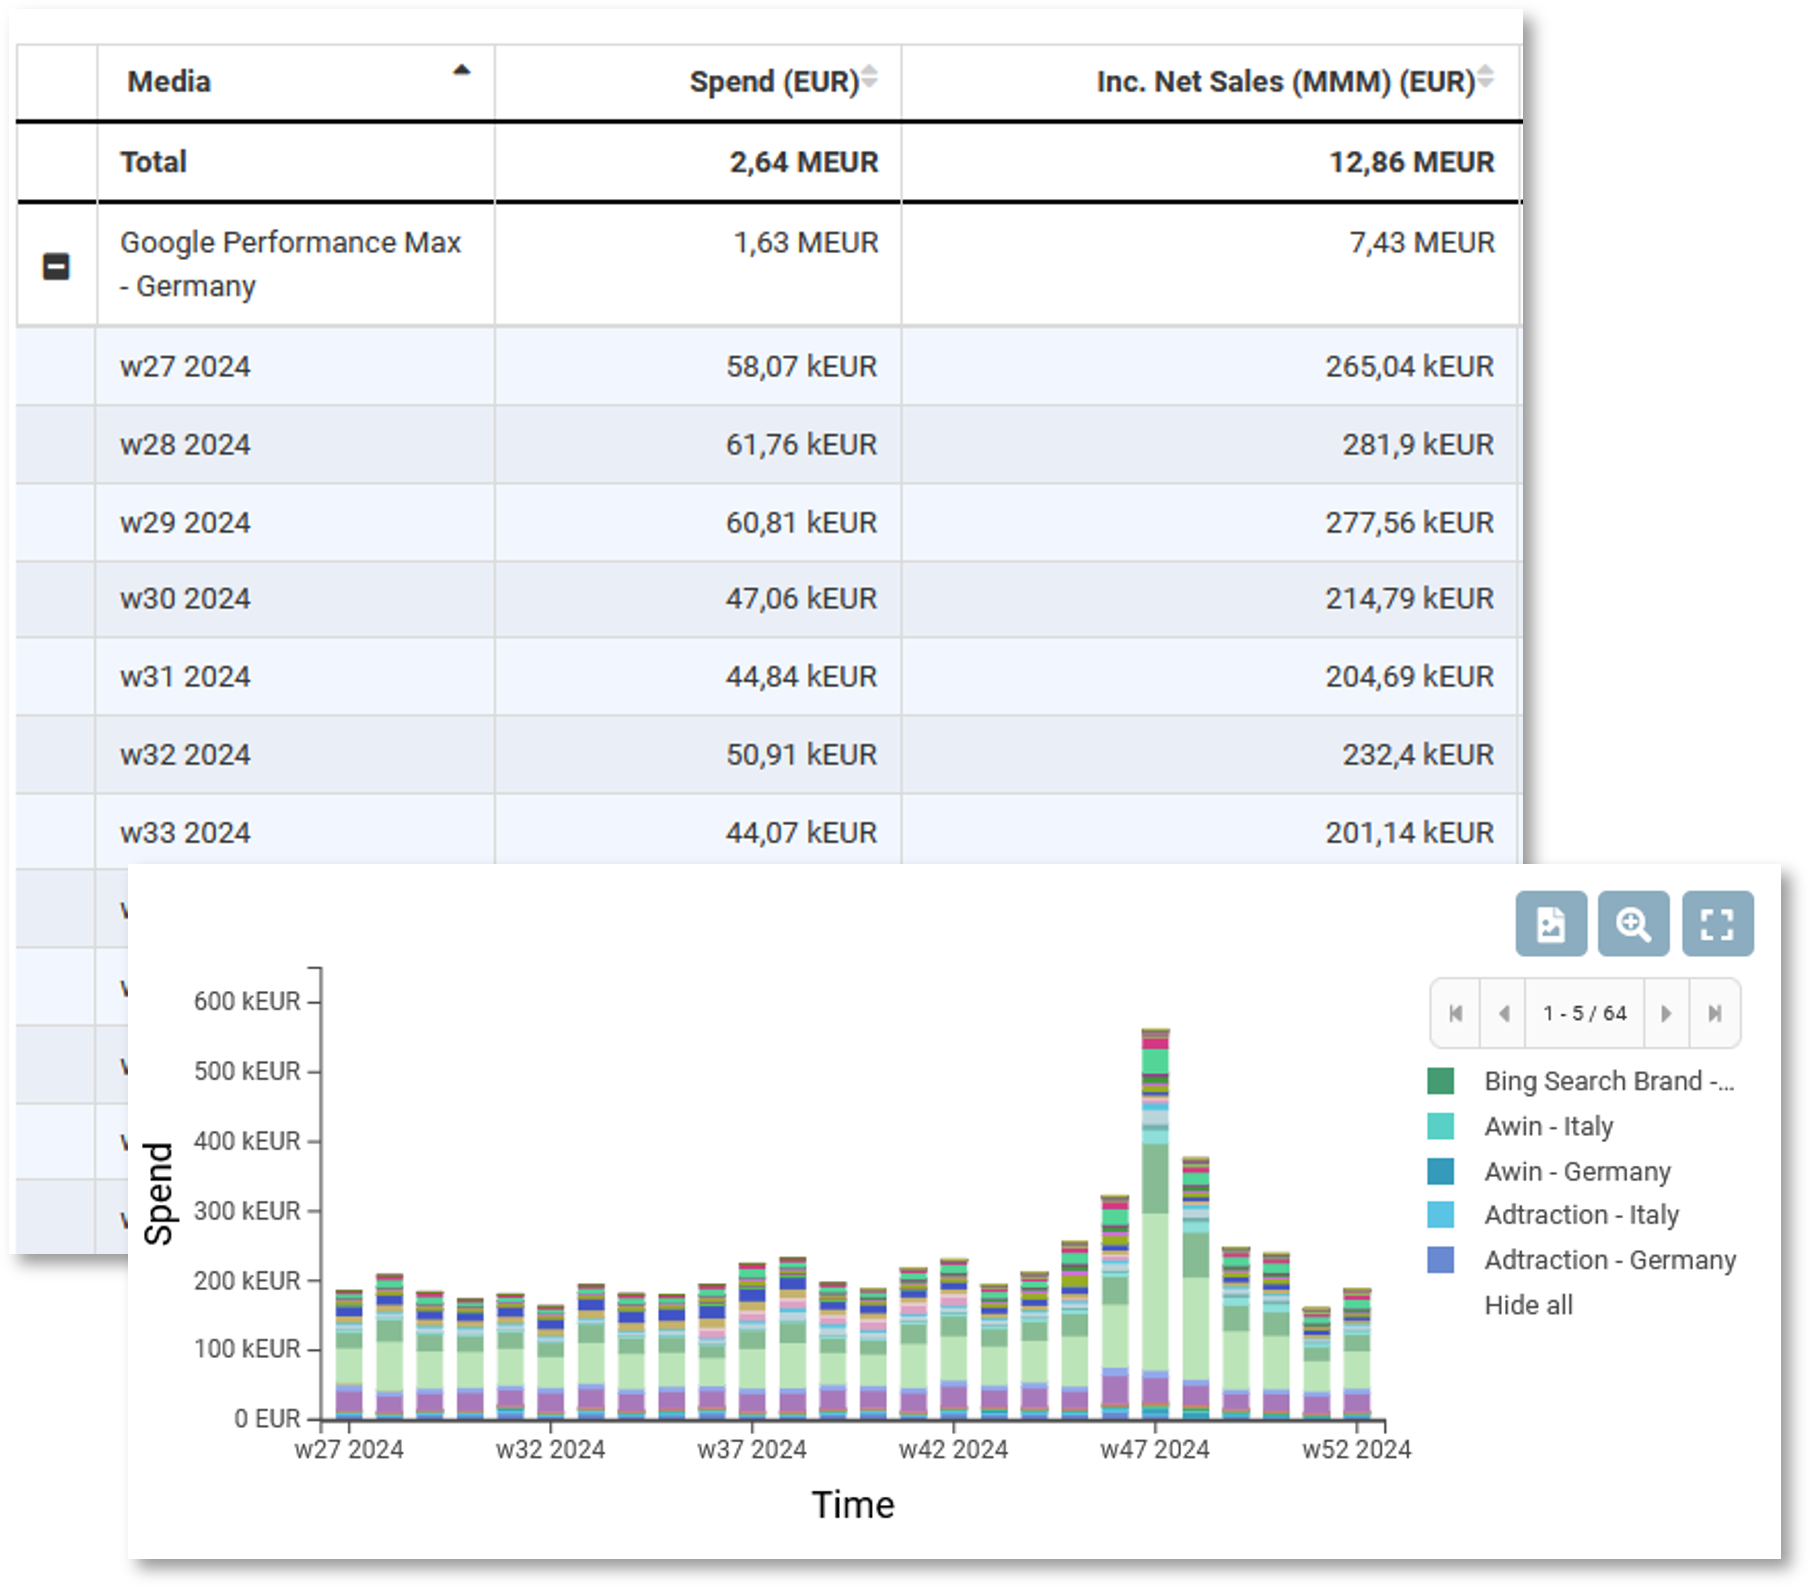Go to next legend page
Viewport: 1810px width, 1588px height.
click(x=1666, y=1013)
